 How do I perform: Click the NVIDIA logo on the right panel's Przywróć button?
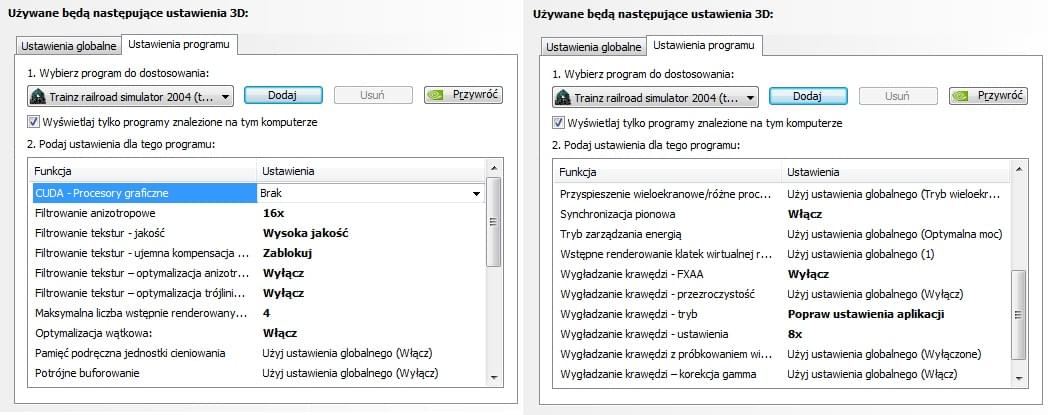958,97
